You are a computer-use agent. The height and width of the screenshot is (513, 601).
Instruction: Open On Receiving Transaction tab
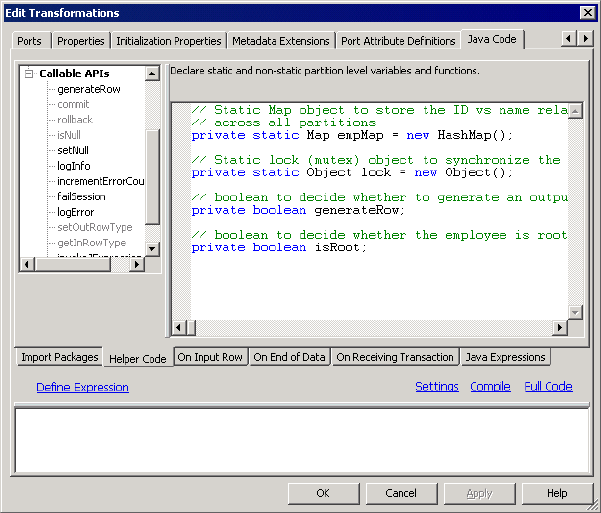coord(395,357)
